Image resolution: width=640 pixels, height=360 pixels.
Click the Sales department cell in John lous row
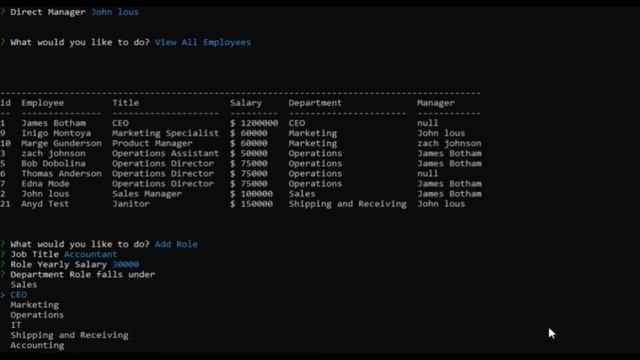point(302,194)
